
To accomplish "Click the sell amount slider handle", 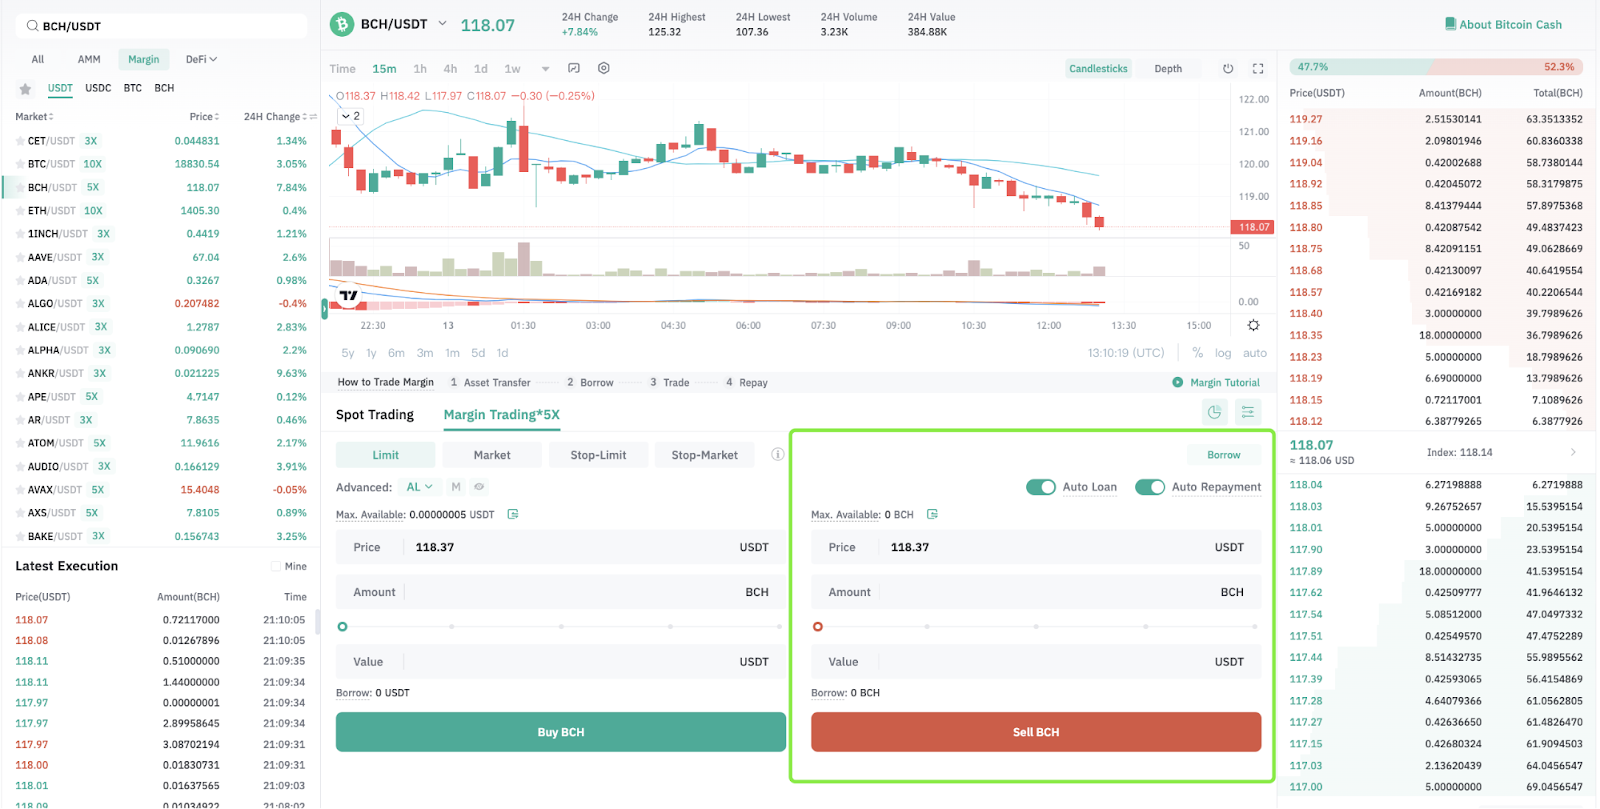I will tap(818, 627).
